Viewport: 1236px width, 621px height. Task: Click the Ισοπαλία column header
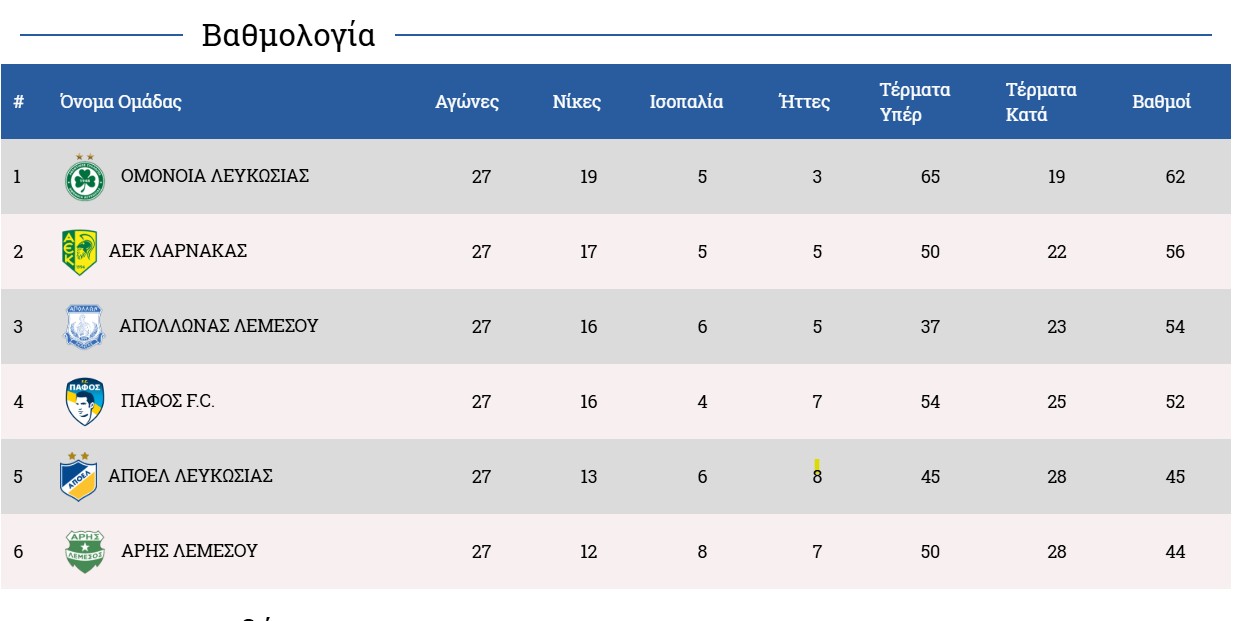686,102
